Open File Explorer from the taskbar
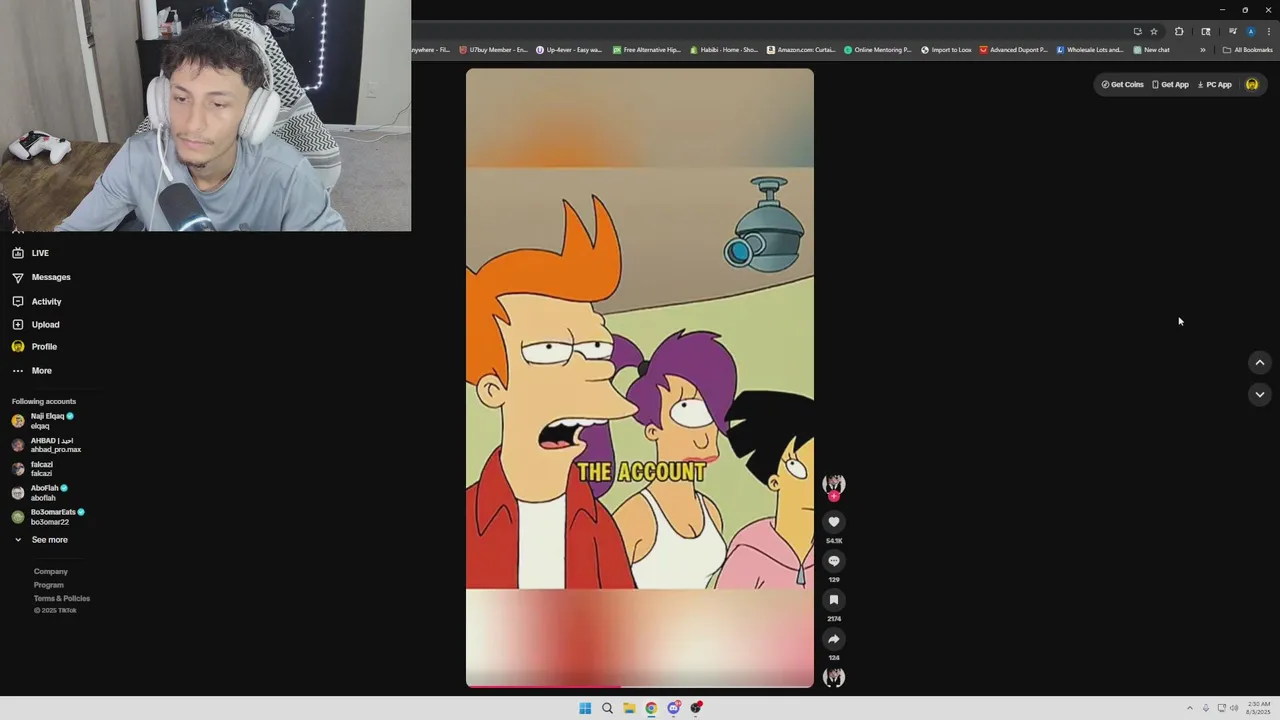1280x720 pixels. (x=629, y=708)
